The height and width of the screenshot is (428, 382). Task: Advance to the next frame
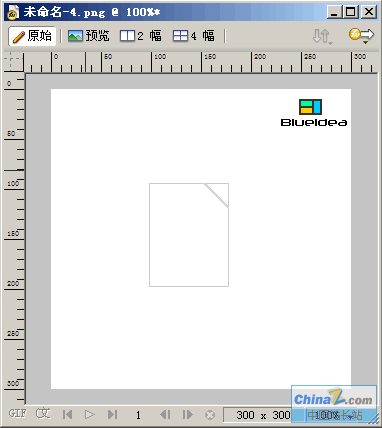pyautogui.click(x=188, y=415)
